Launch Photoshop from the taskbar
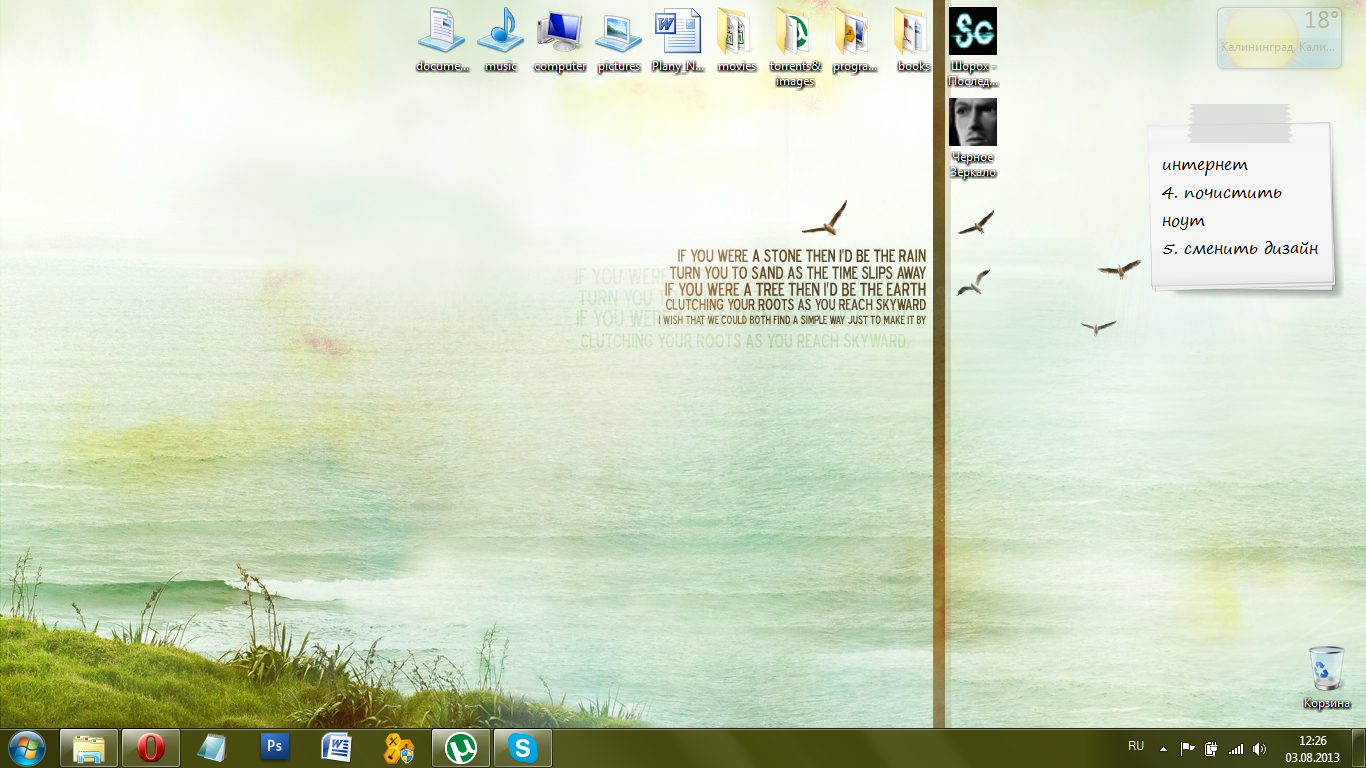1366x768 pixels. click(274, 748)
